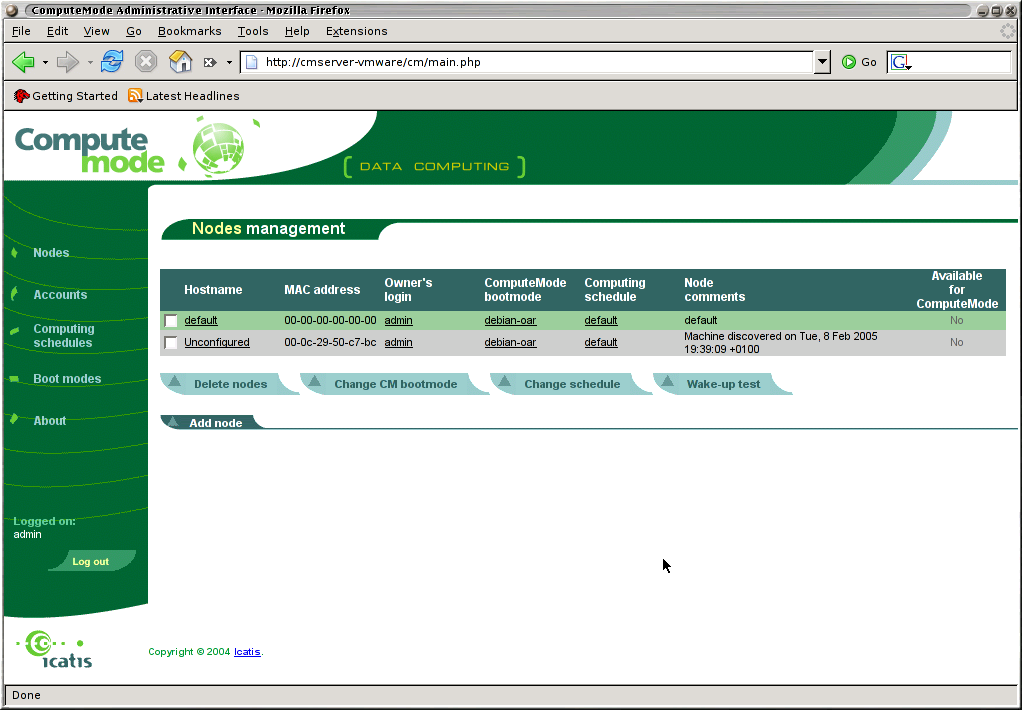The height and width of the screenshot is (710, 1022).
Task: Open the About sidebar link
Action: (x=50, y=421)
